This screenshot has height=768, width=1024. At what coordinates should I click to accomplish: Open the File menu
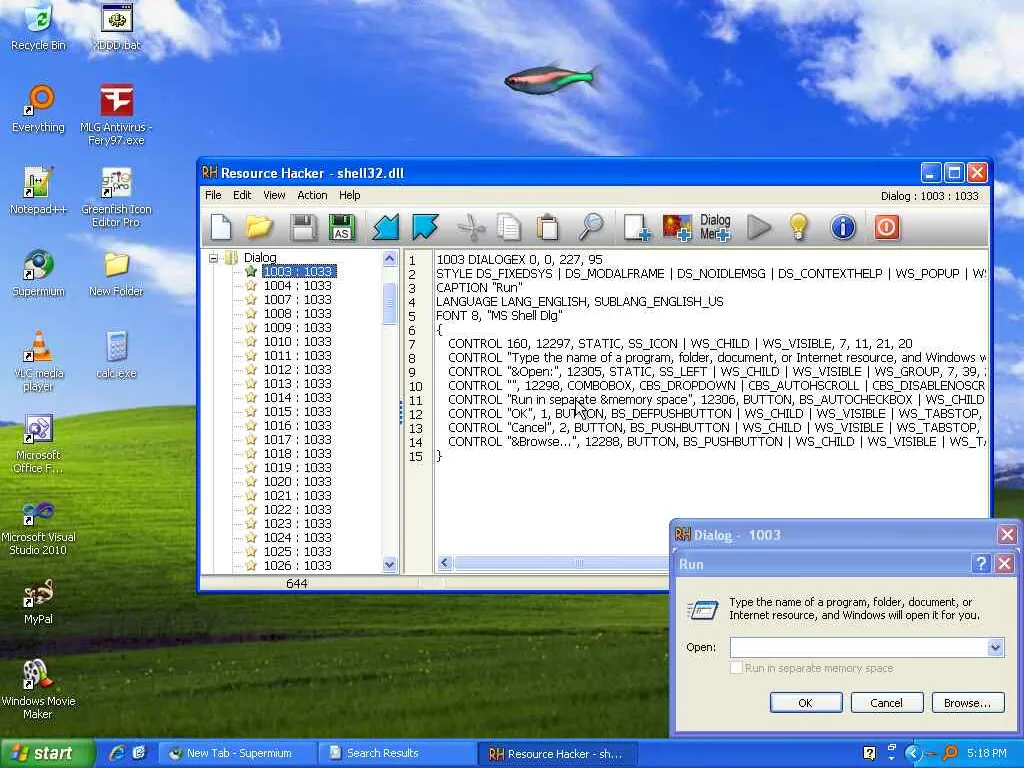[x=213, y=195]
